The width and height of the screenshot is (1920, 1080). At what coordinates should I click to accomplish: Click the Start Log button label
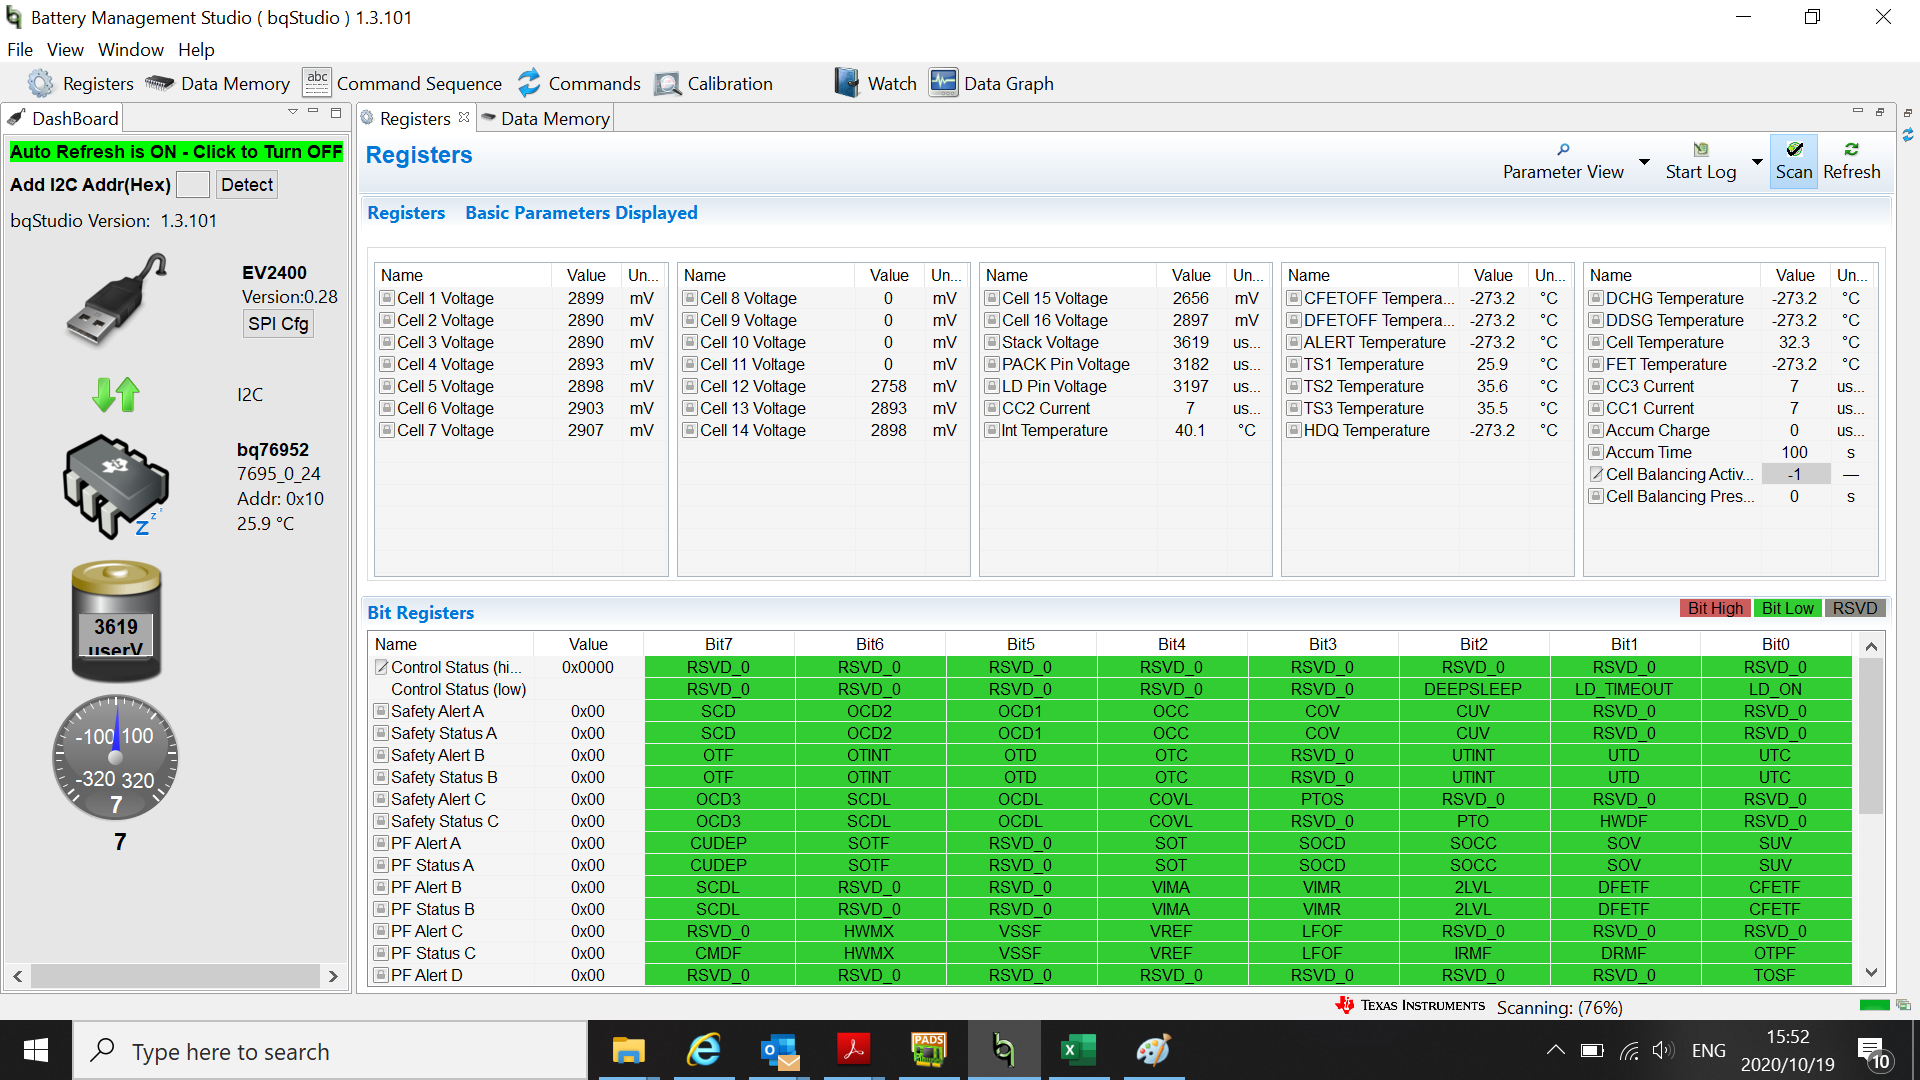1700,172
